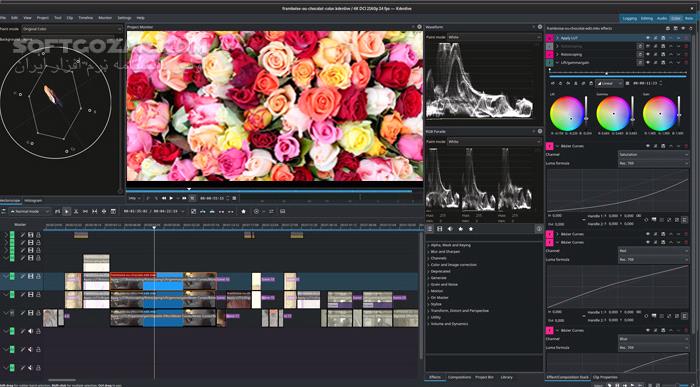700x387 pixels.
Task: Show main effects list icon in Effects panel
Action: [430, 229]
